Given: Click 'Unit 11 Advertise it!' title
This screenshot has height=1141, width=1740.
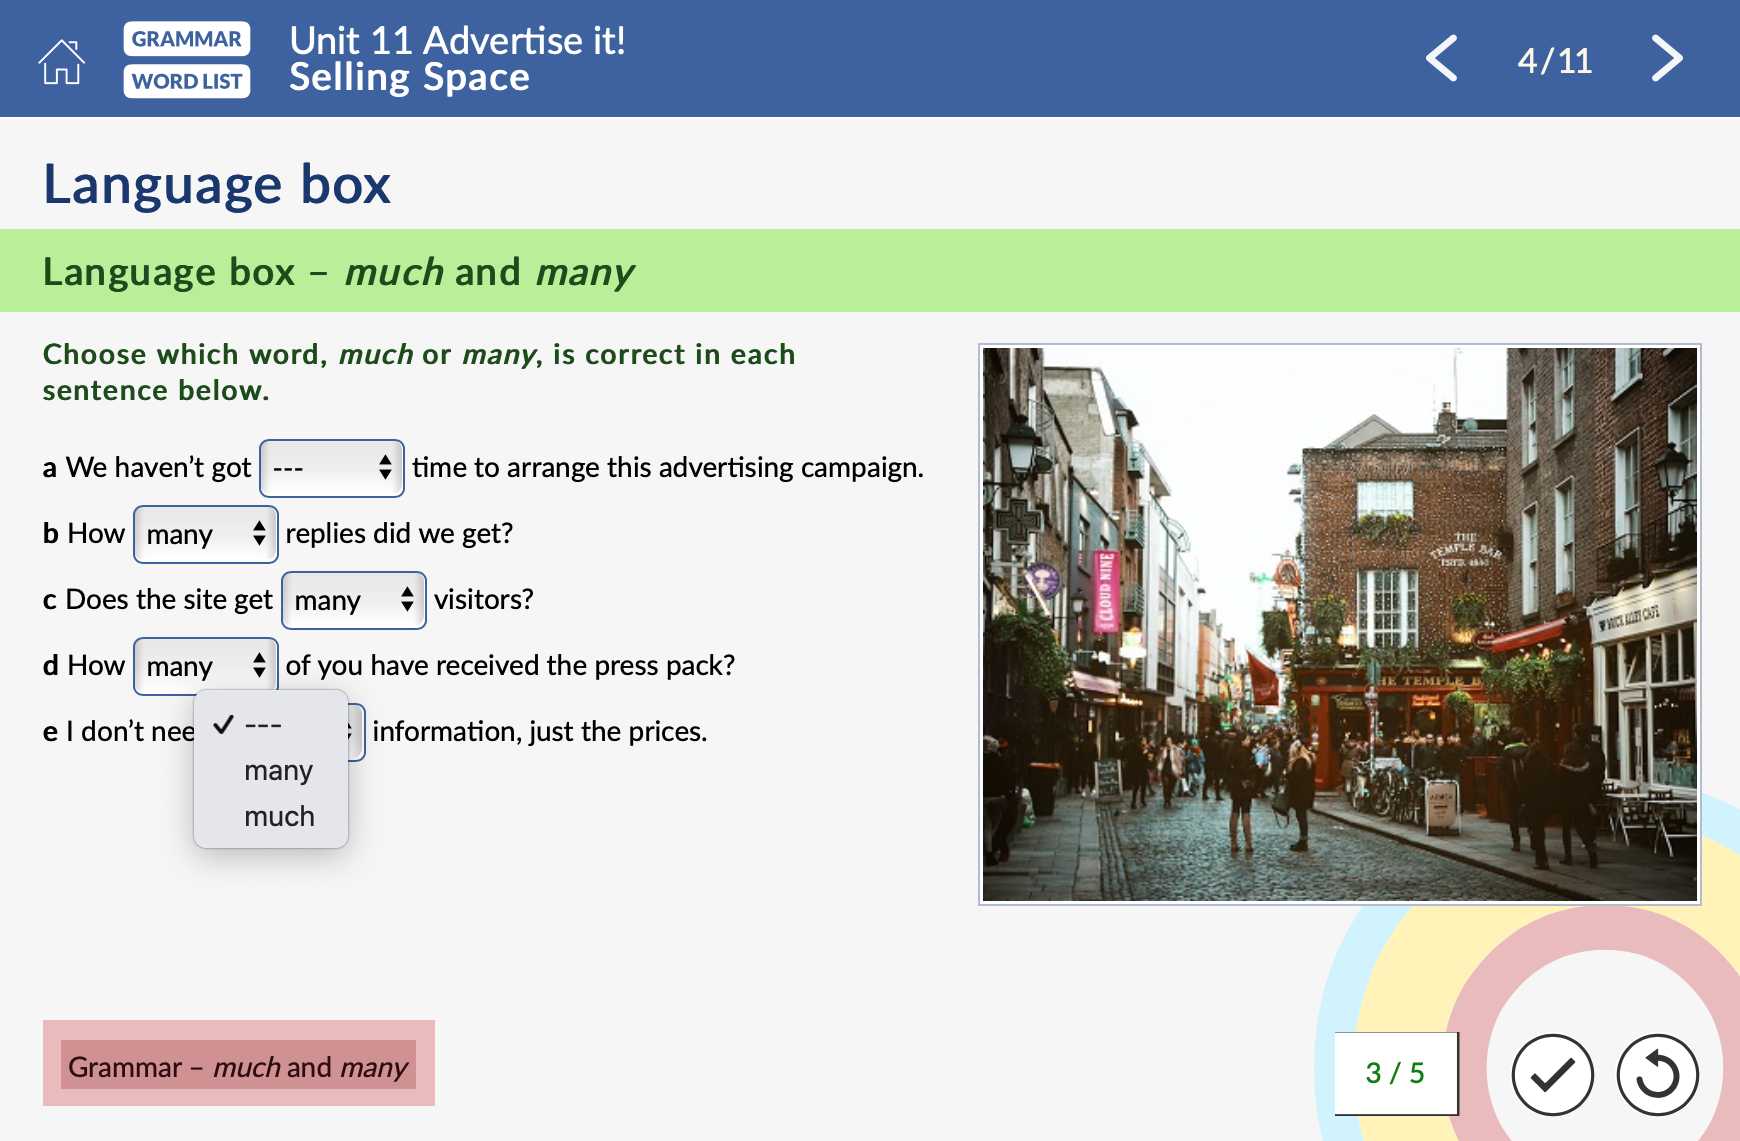Looking at the screenshot, I should [457, 40].
